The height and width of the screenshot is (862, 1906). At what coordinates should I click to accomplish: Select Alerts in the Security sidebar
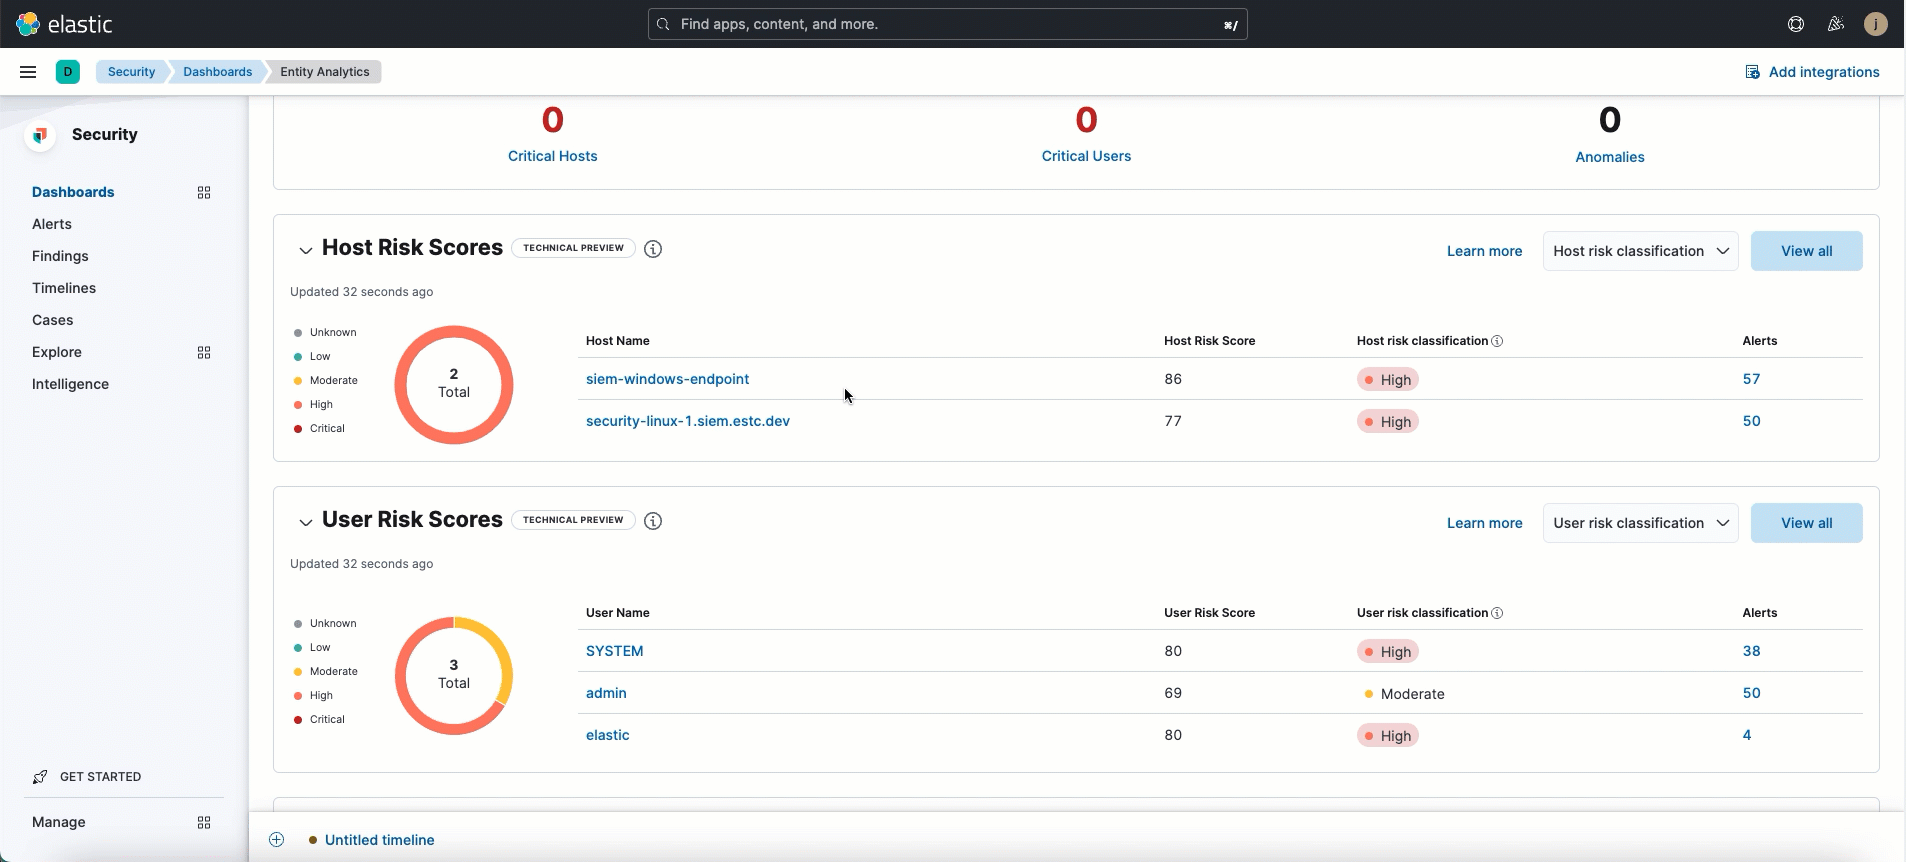click(x=52, y=224)
